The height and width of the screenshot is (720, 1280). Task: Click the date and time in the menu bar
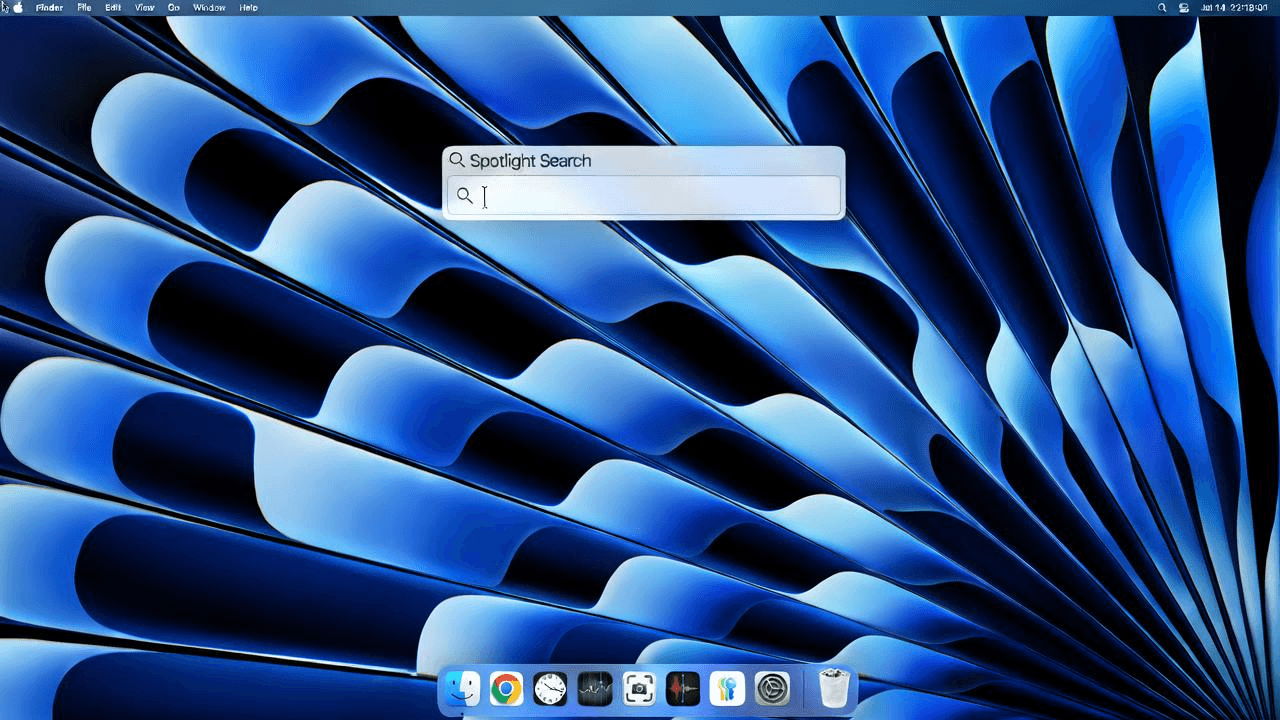tap(1234, 7)
